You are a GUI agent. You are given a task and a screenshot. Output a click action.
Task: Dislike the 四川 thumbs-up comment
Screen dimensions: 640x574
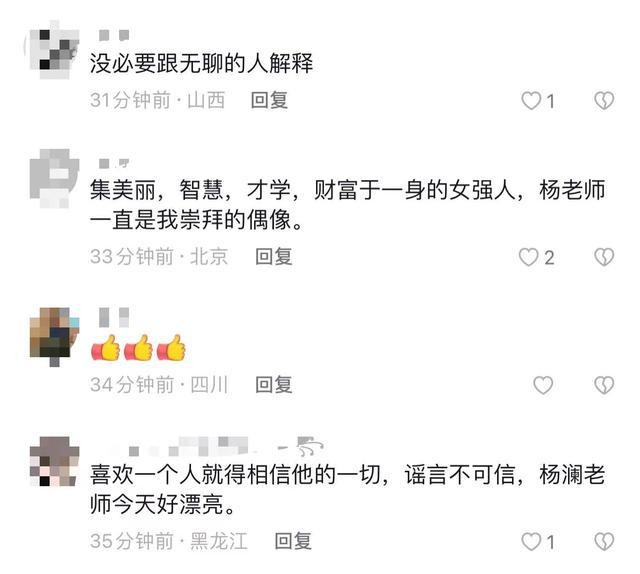604,385
